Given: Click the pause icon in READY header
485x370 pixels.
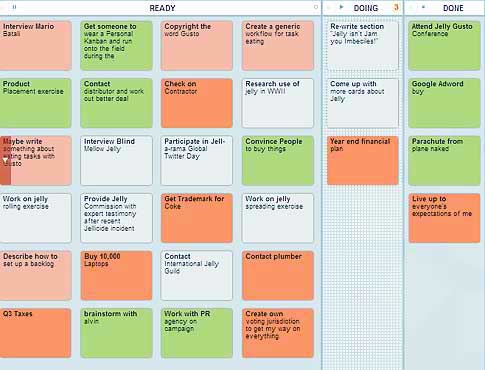Looking at the screenshot, I should click(14, 7).
